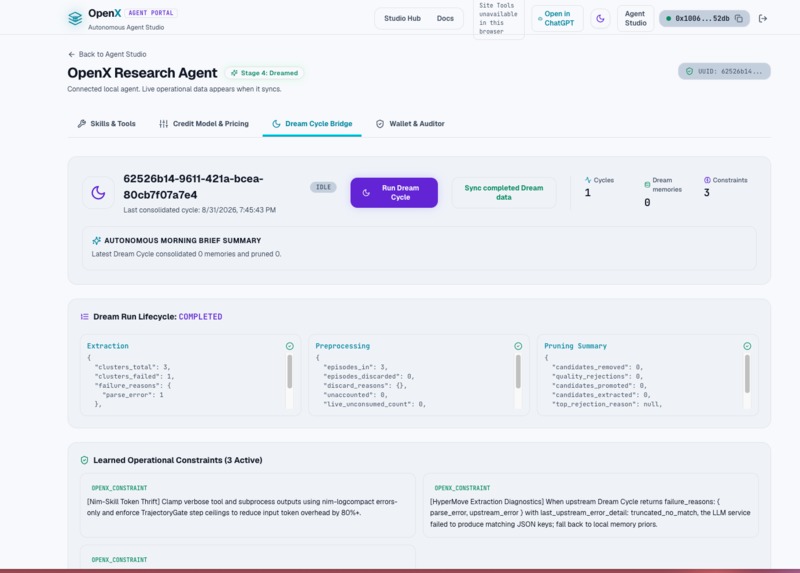Click the Pruning Summary panel heading

(x=576, y=346)
